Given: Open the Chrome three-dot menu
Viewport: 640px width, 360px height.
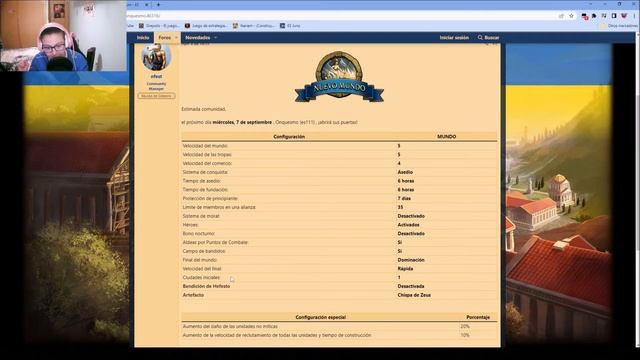Looking at the screenshot, I should tap(635, 16).
